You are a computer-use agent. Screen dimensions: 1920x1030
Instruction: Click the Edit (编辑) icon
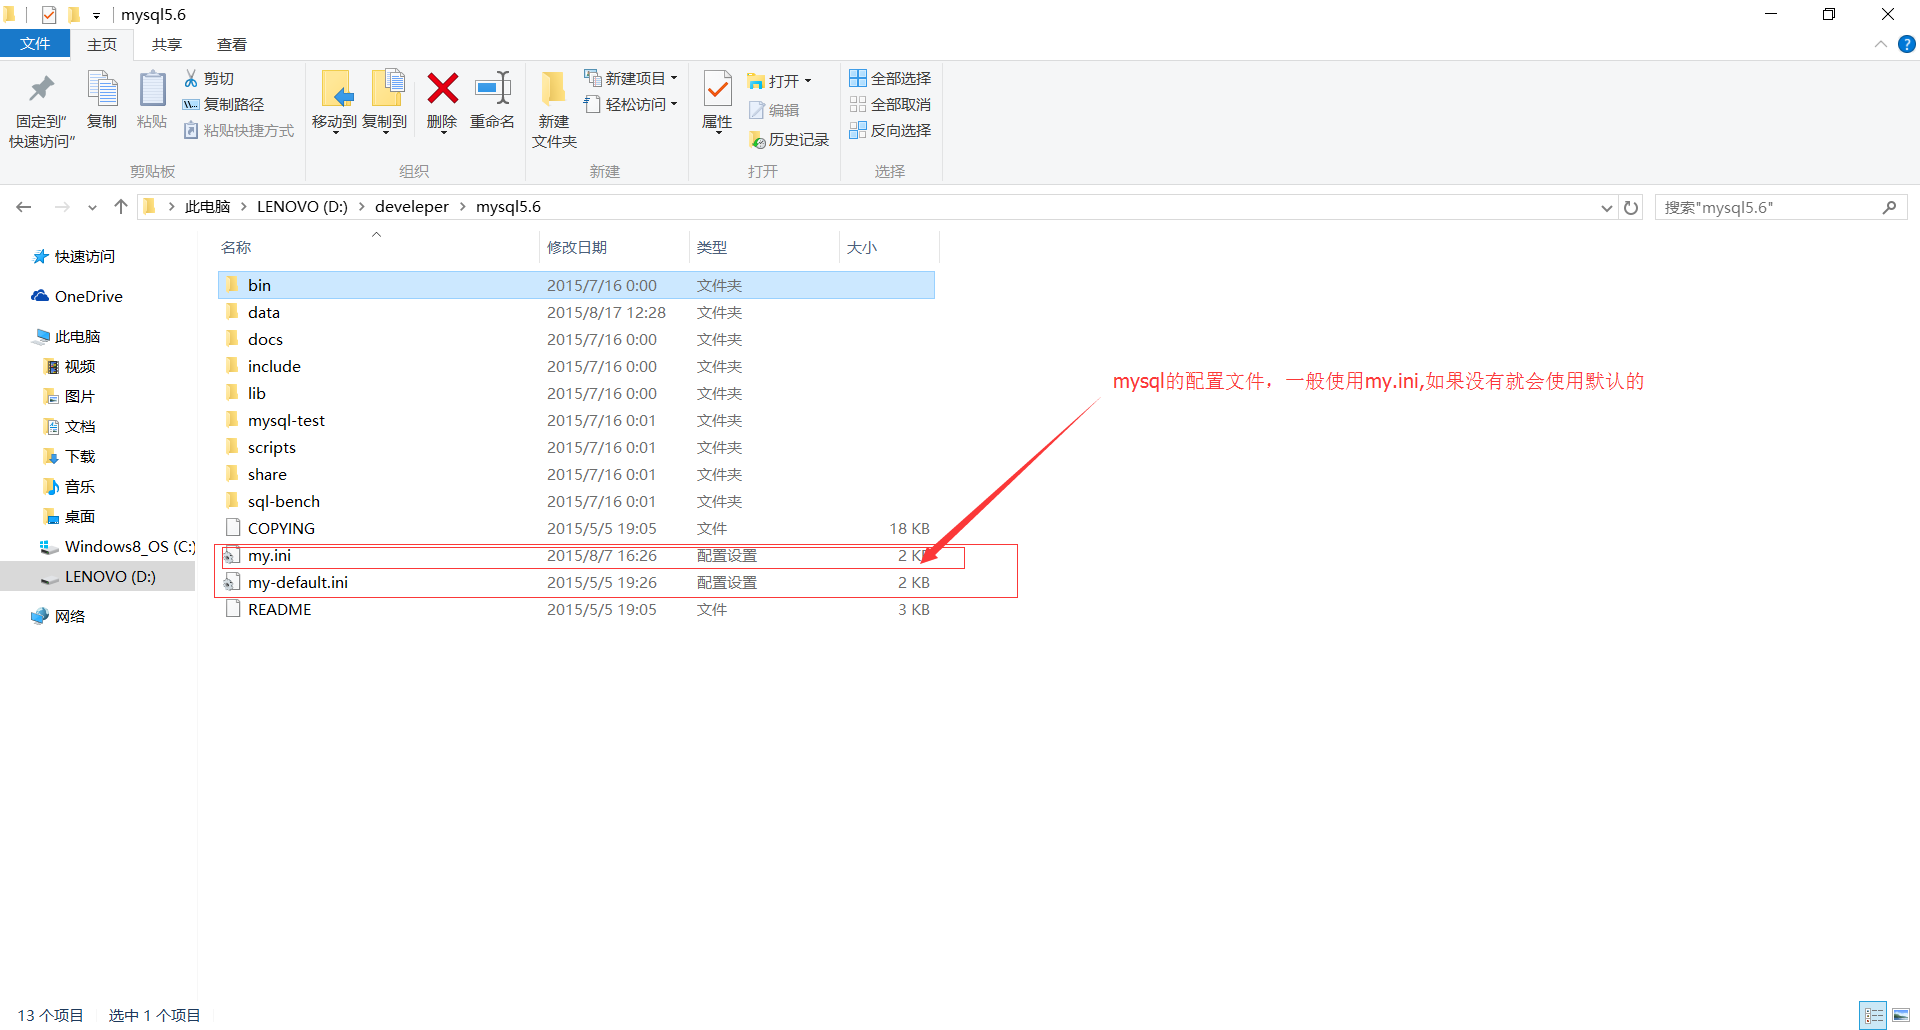click(x=757, y=110)
